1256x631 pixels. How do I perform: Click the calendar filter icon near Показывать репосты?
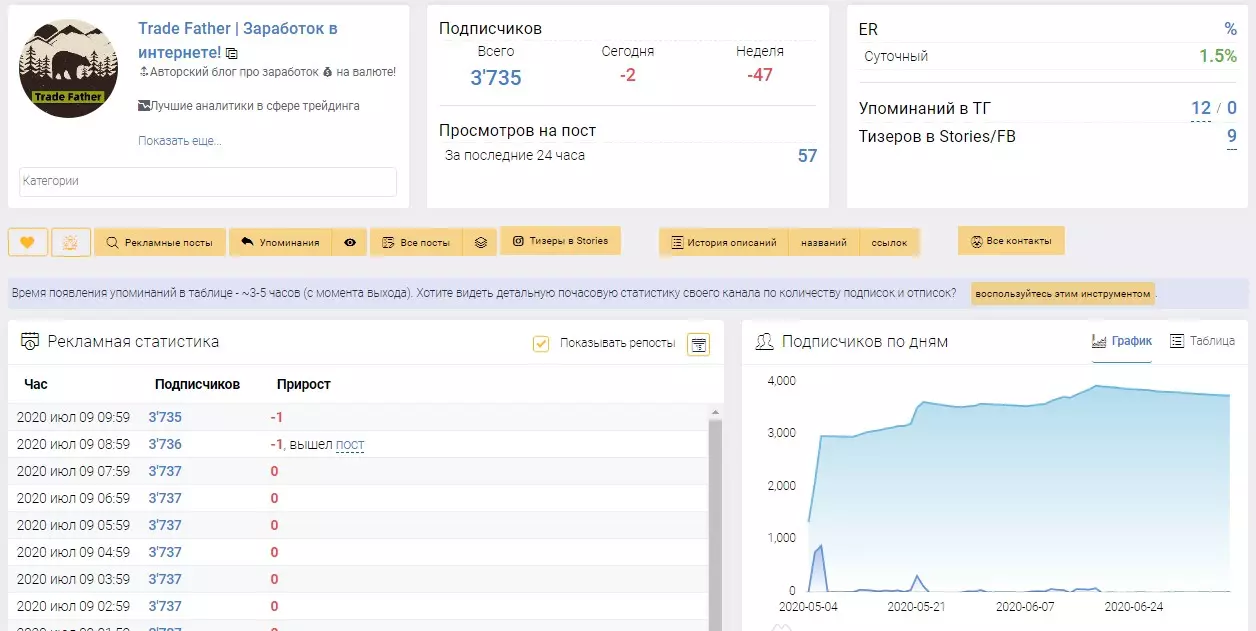pyautogui.click(x=699, y=344)
